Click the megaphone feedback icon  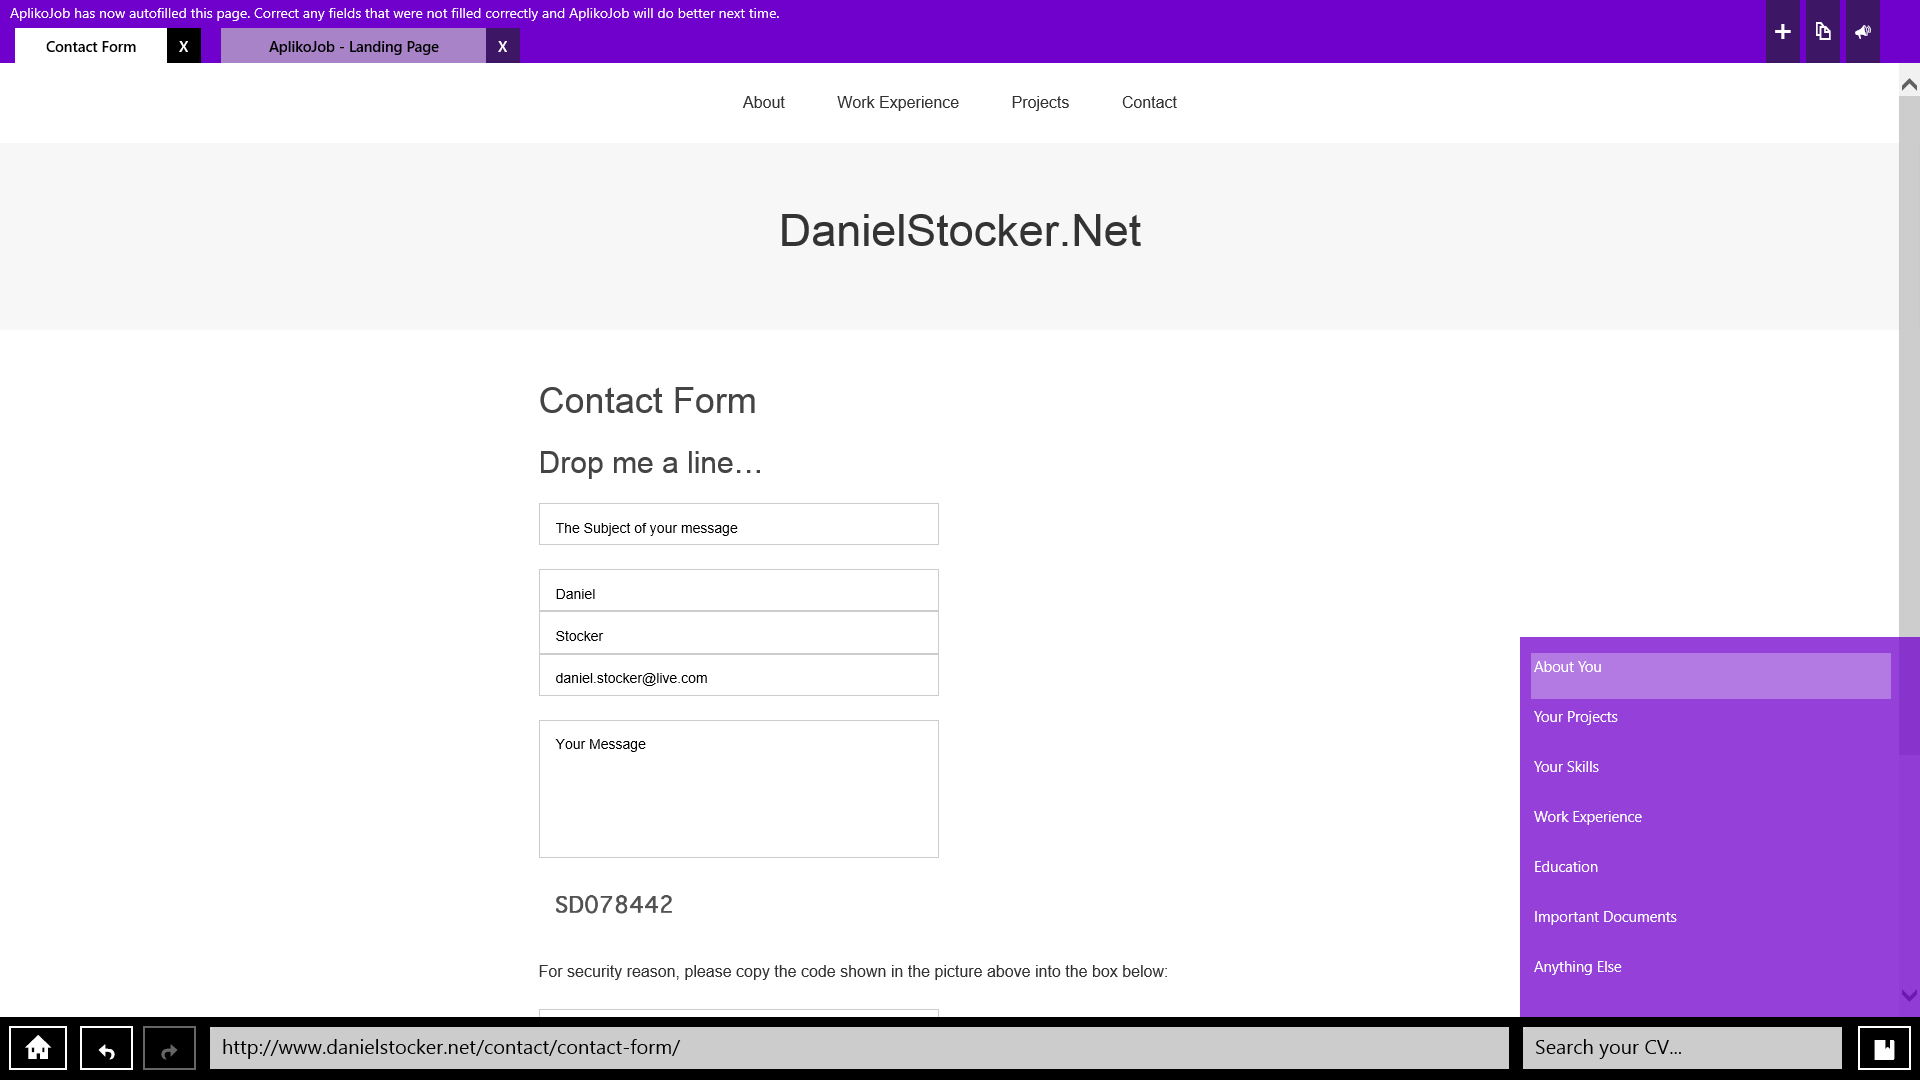[x=1862, y=32]
